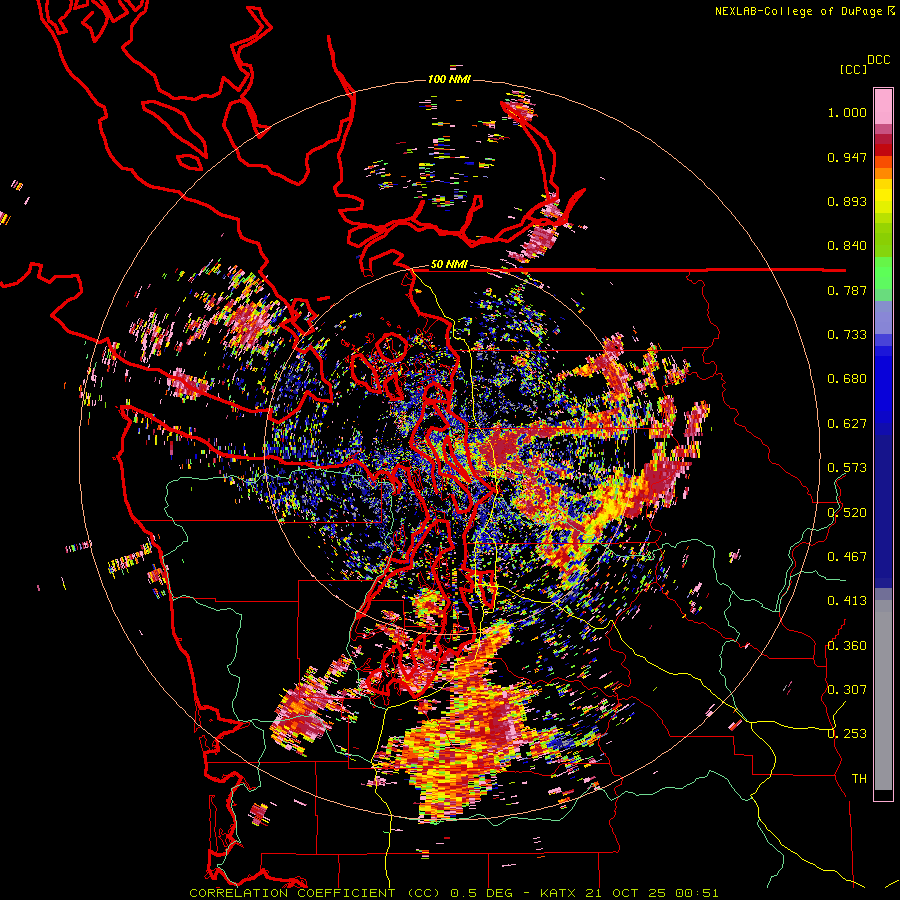Viewport: 900px width, 900px height.
Task: Click the 0.840 scale value
Action: click(847, 246)
